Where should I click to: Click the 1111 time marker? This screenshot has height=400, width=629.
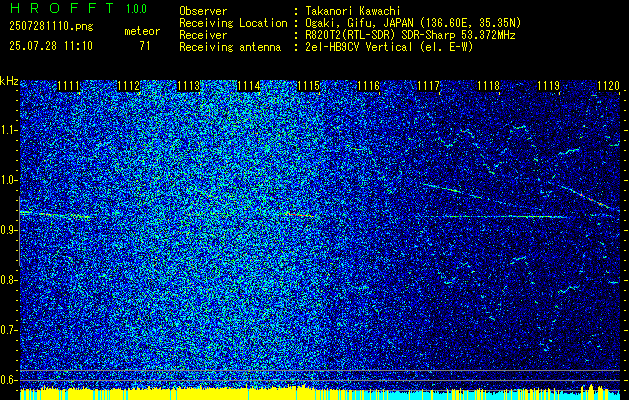[69, 86]
